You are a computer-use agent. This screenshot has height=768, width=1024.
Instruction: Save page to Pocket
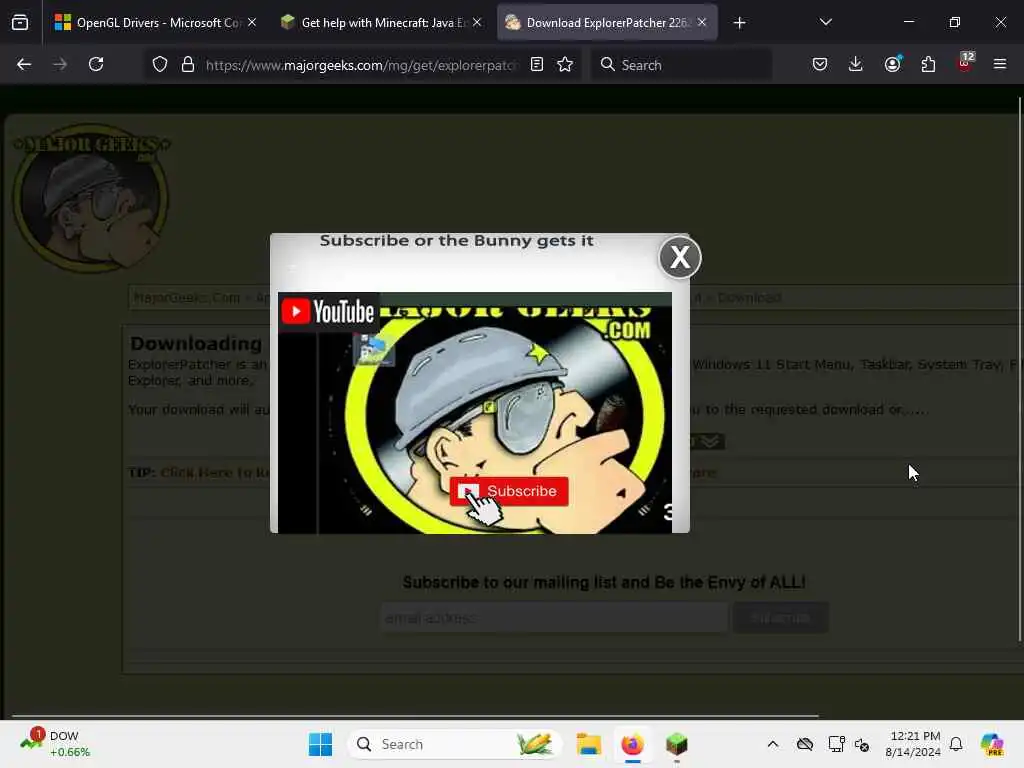pos(820,64)
